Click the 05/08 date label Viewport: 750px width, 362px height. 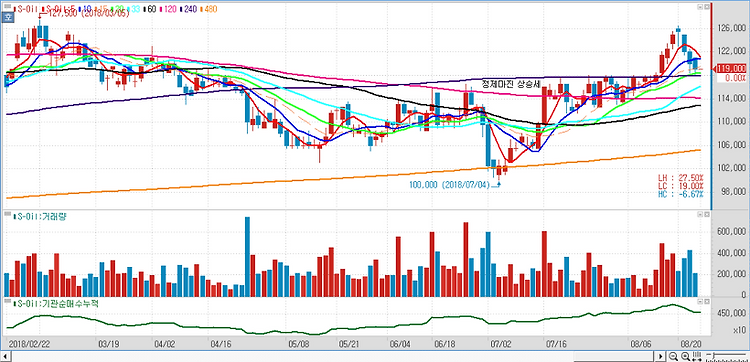click(299, 344)
